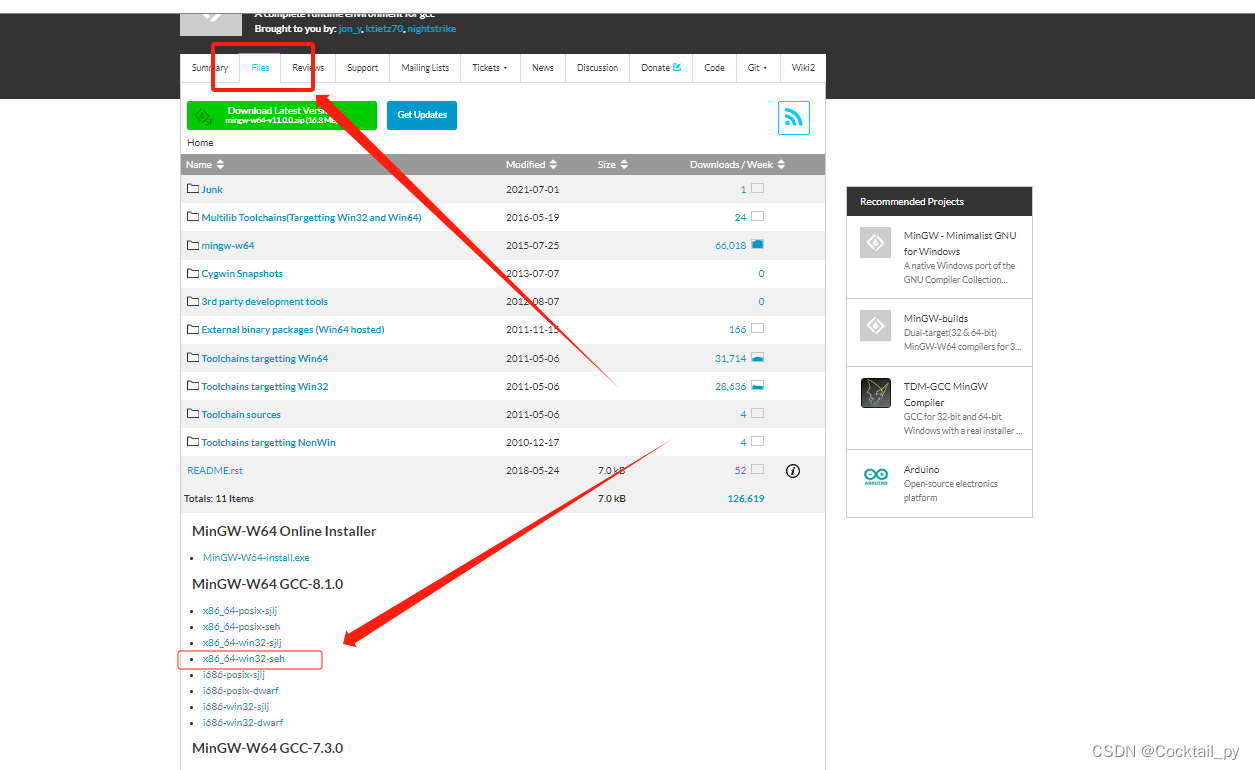
Task: Click the Home breadcrumb
Action: pyautogui.click(x=200, y=143)
